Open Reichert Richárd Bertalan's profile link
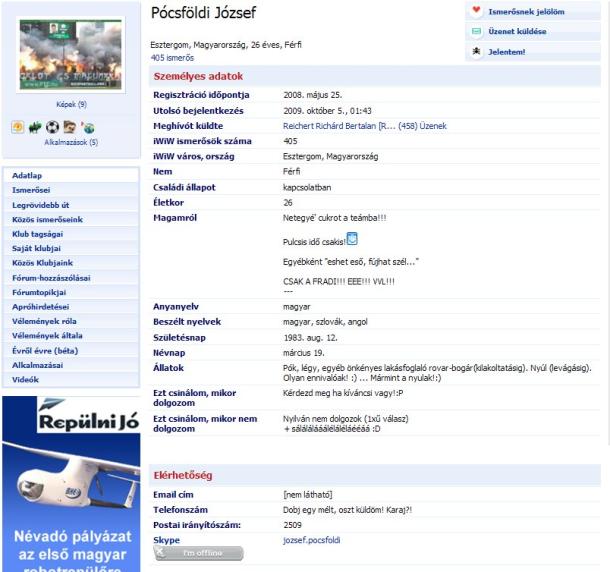The image size is (610, 572). (x=338, y=126)
